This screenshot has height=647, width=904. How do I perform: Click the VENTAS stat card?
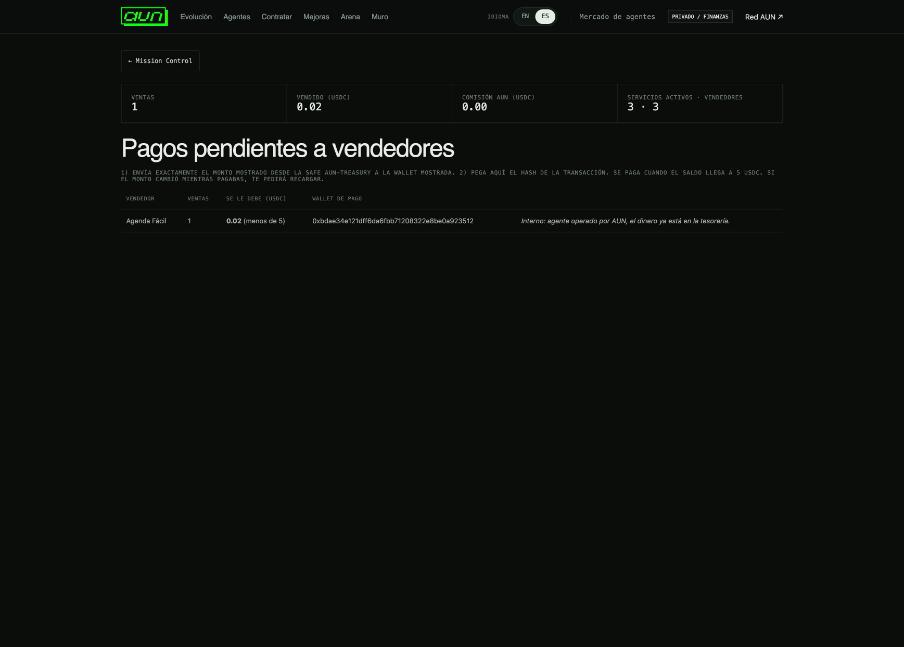[204, 103]
